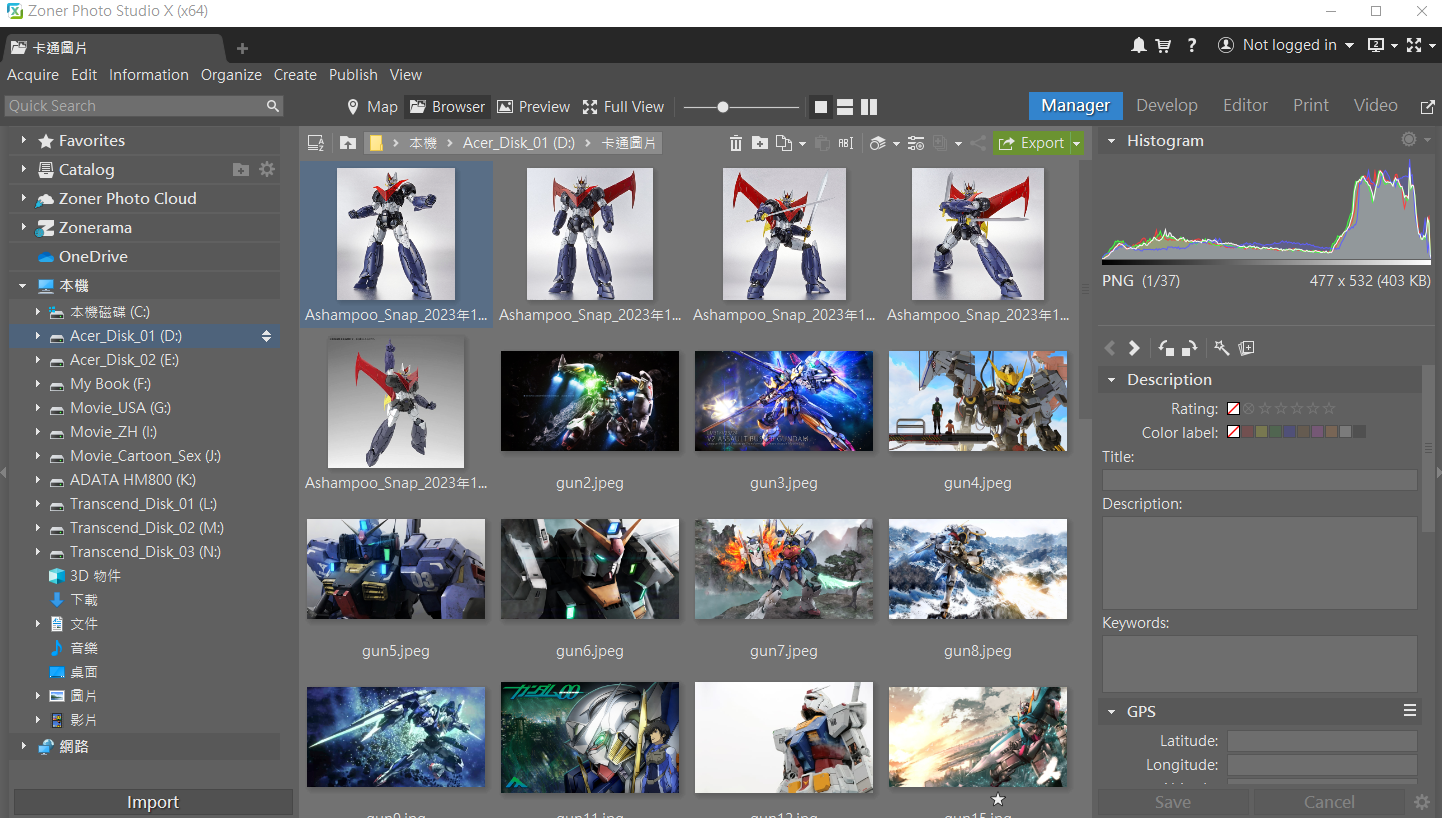Click the Quick Search magnifier icon
The height and width of the screenshot is (818, 1442).
coord(273,106)
